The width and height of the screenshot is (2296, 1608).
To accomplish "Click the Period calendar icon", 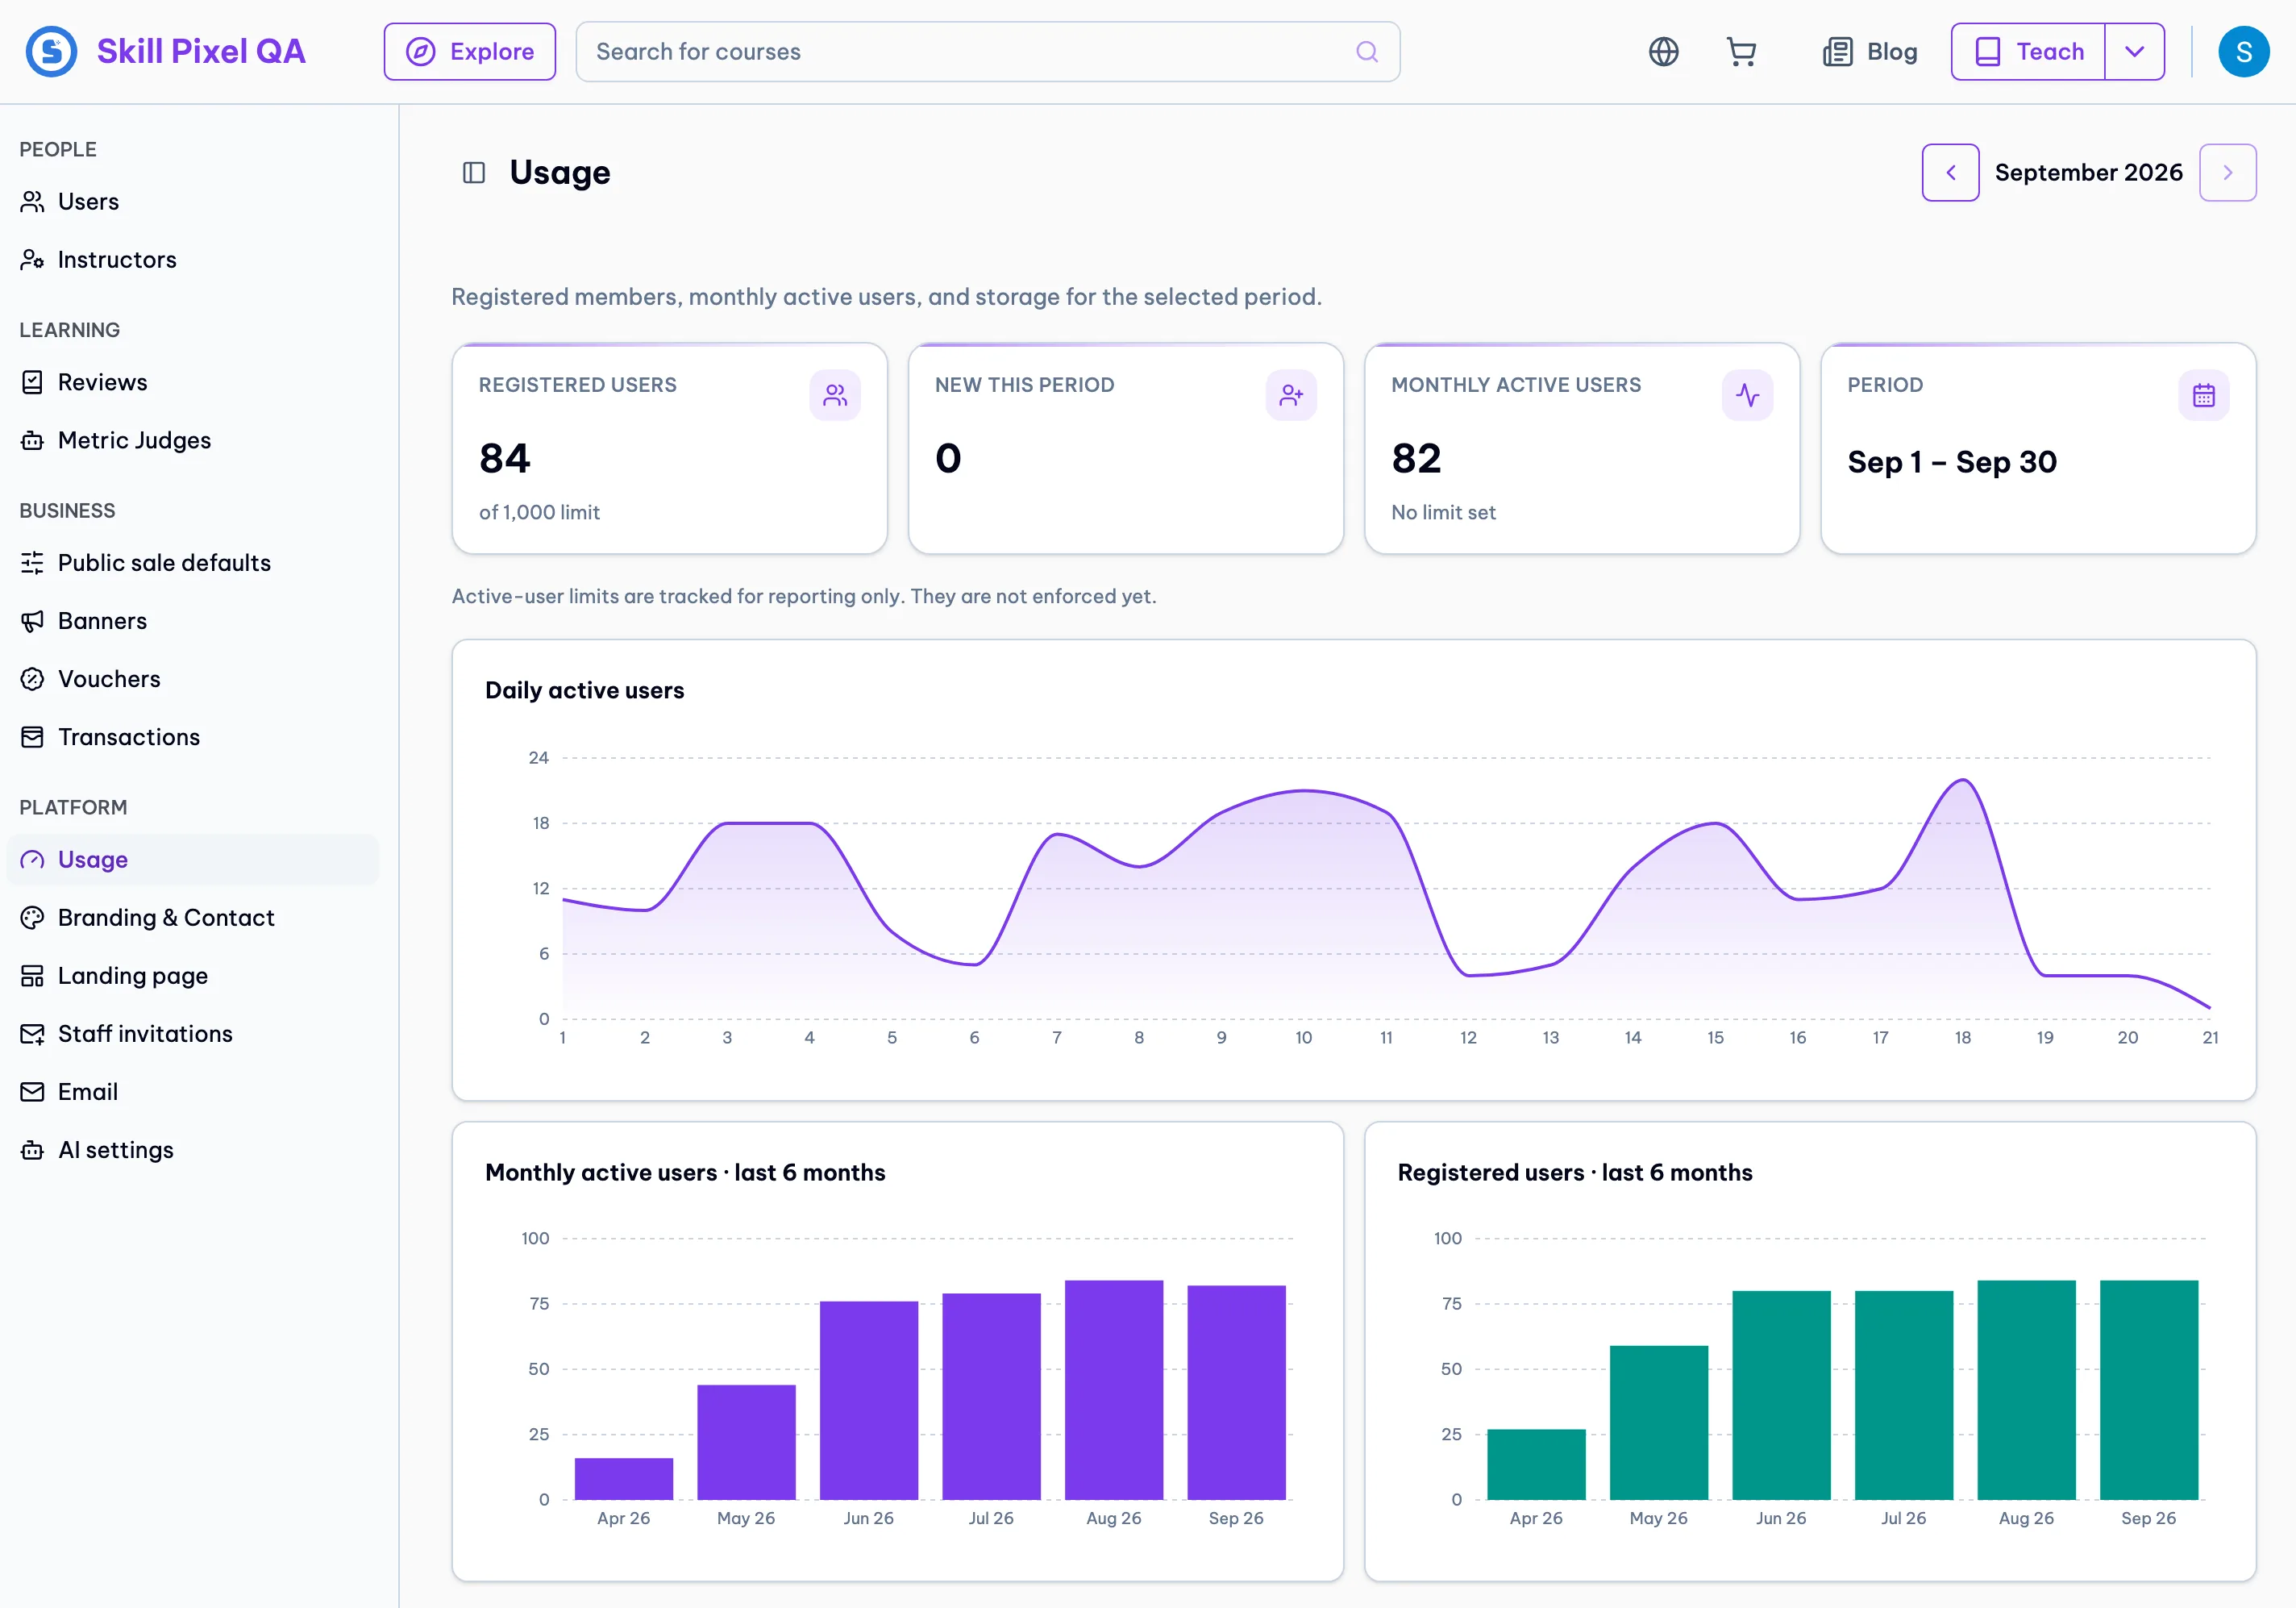I will [2203, 395].
